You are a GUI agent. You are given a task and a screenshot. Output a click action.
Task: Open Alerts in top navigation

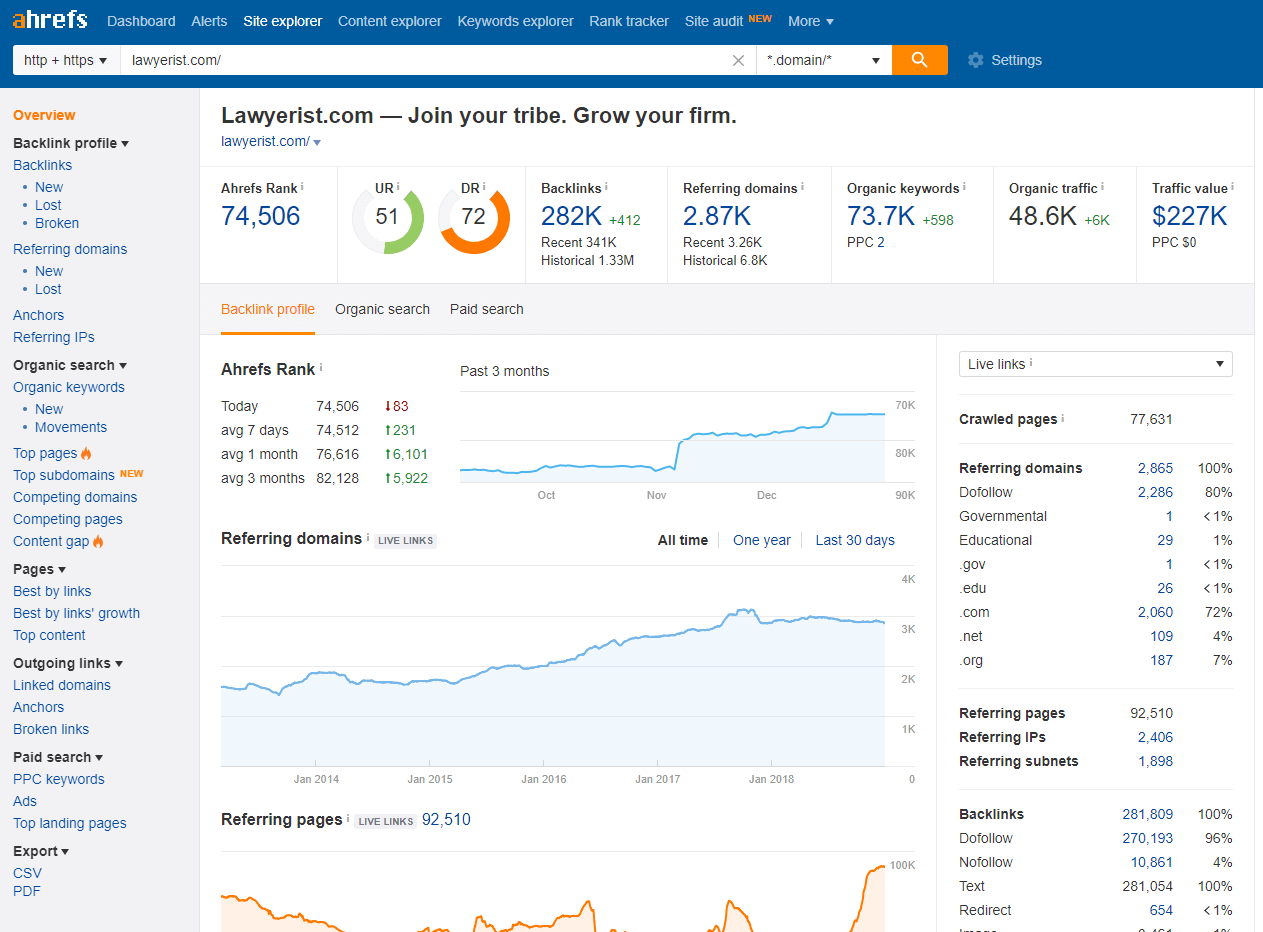click(x=209, y=21)
